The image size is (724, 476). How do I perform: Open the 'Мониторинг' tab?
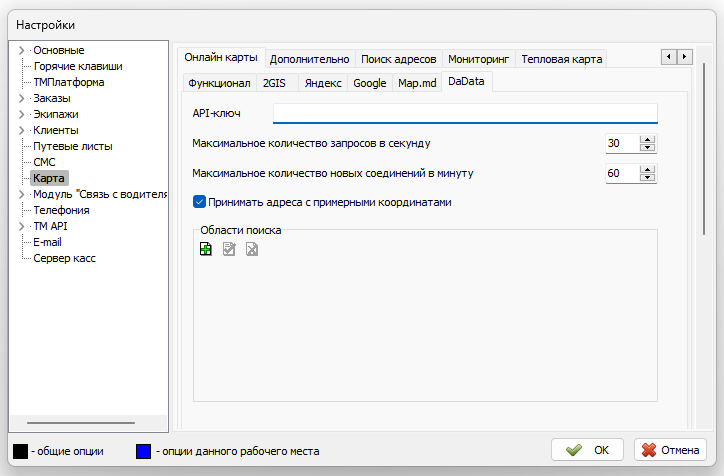click(478, 59)
